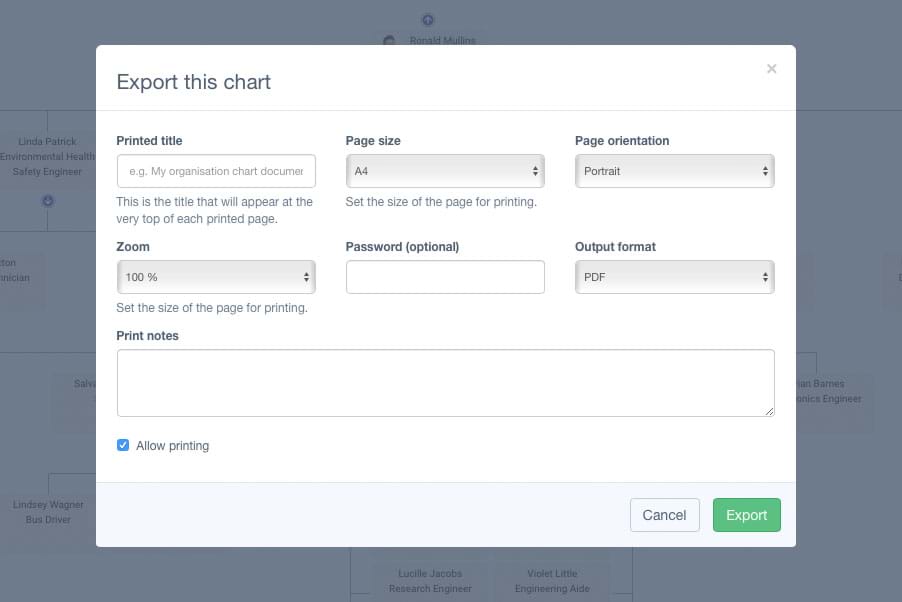Open the Output format dropdown
The height and width of the screenshot is (602, 902).
pos(674,277)
